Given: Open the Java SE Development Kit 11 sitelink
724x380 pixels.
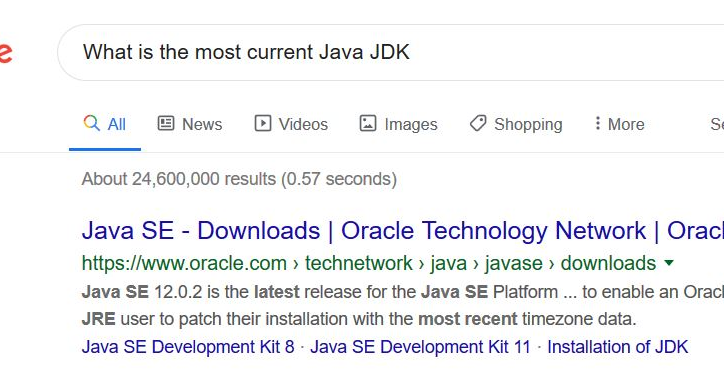Looking at the screenshot, I should click(x=420, y=347).
